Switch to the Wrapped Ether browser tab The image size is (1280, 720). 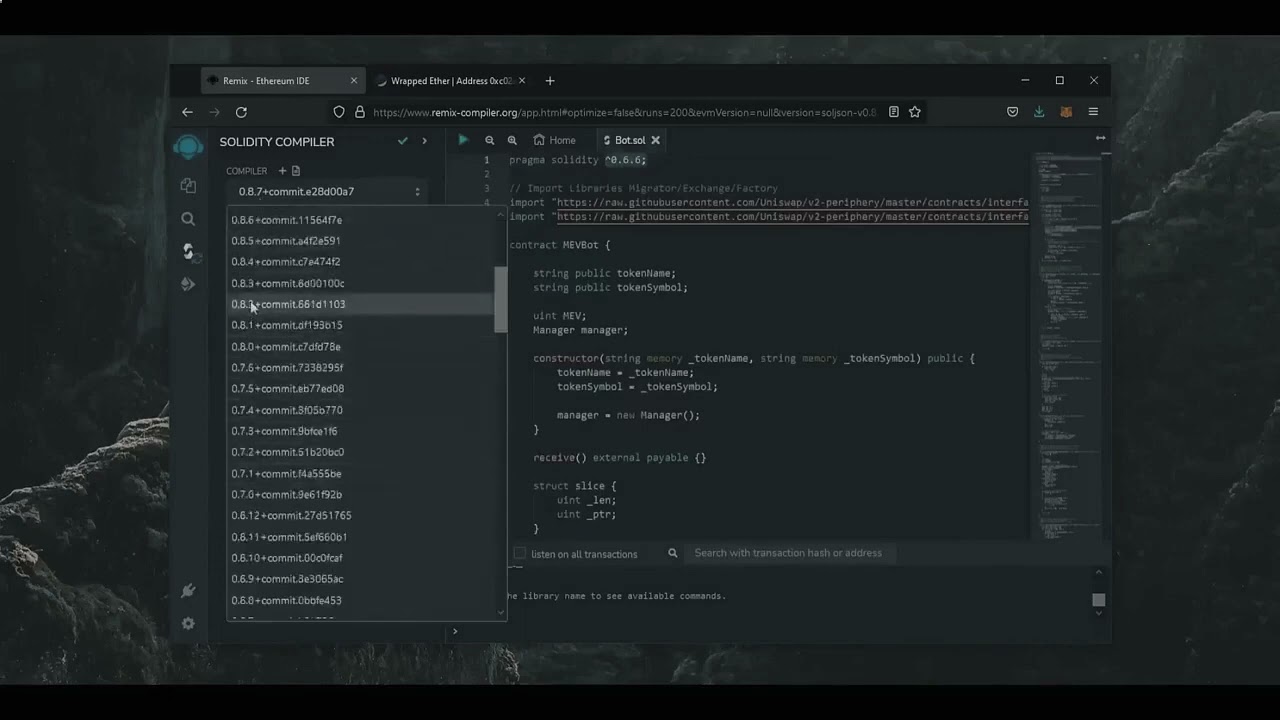tap(452, 81)
